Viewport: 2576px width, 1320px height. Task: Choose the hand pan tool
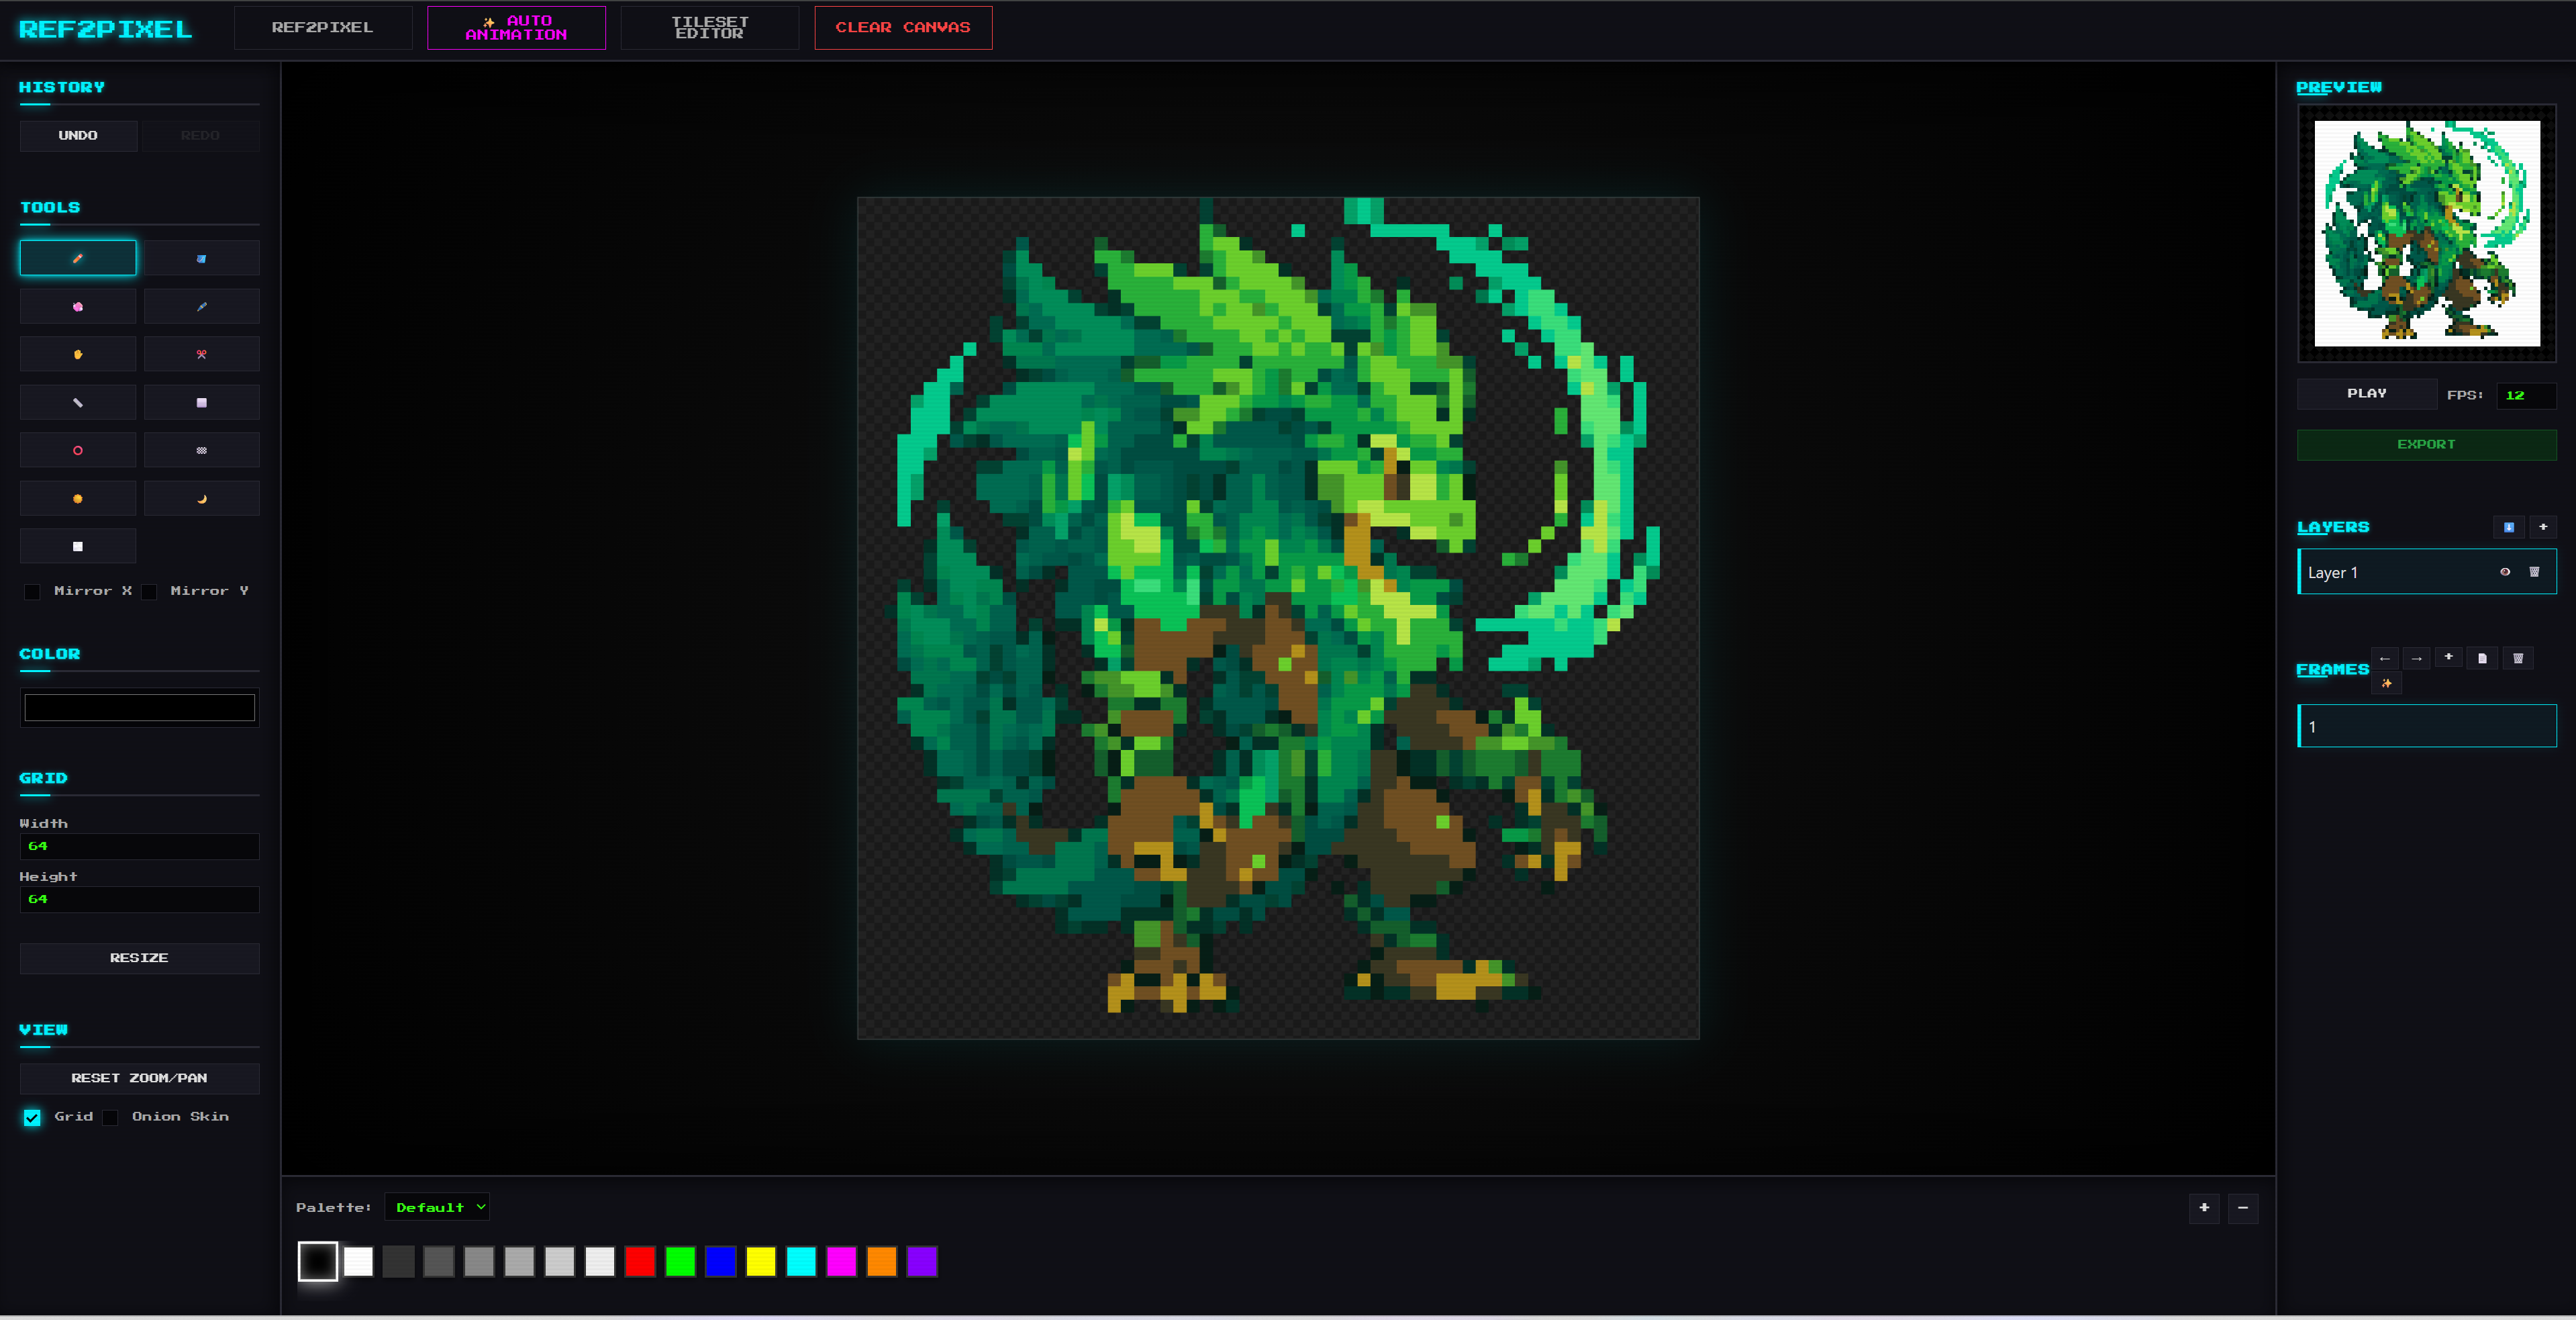78,354
